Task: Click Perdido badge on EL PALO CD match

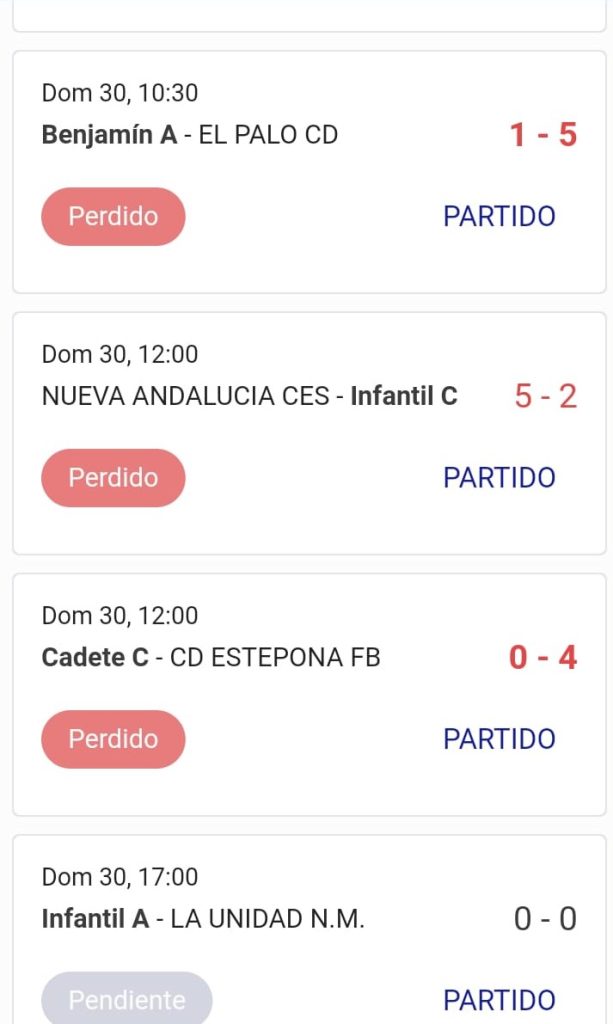Action: pyautogui.click(x=113, y=216)
